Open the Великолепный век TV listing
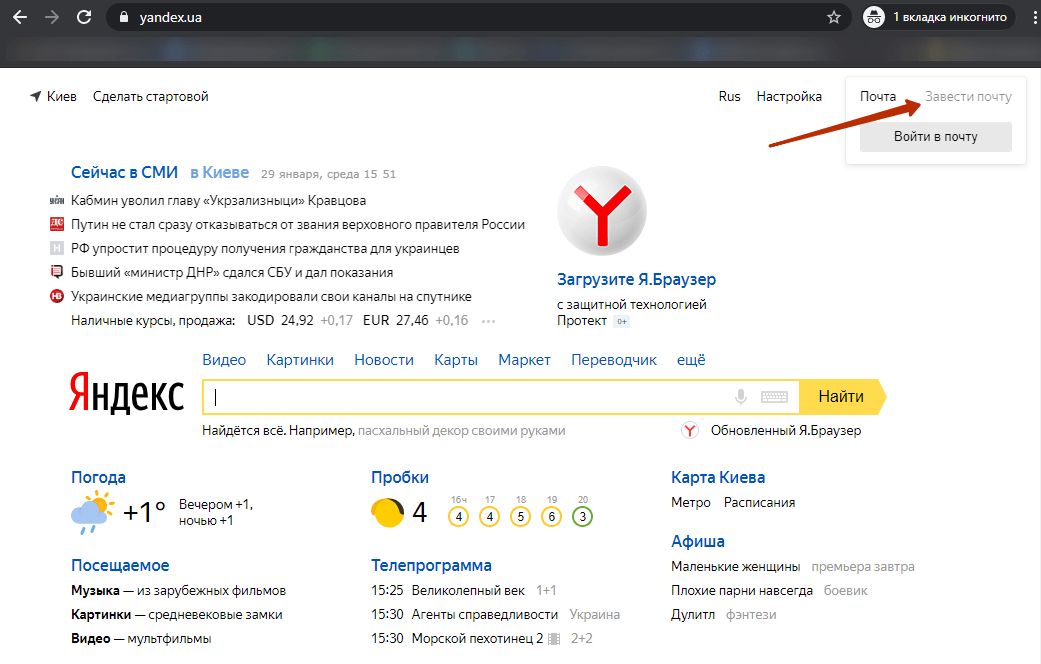The image size is (1041, 664). point(468,590)
